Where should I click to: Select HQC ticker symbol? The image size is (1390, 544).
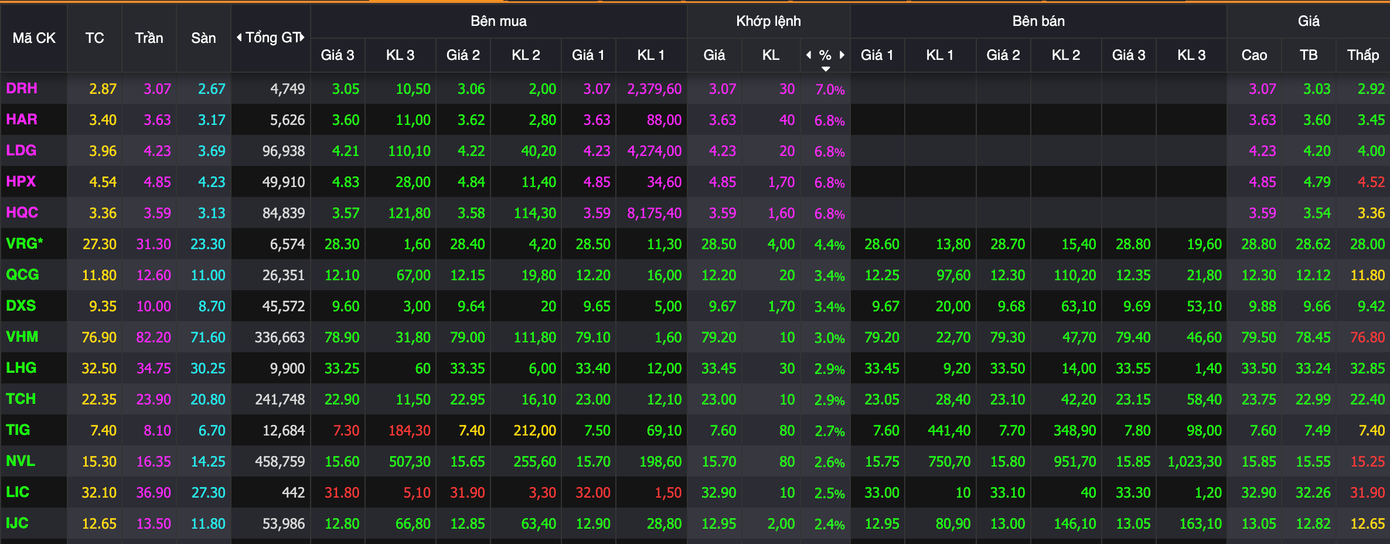click(x=21, y=213)
